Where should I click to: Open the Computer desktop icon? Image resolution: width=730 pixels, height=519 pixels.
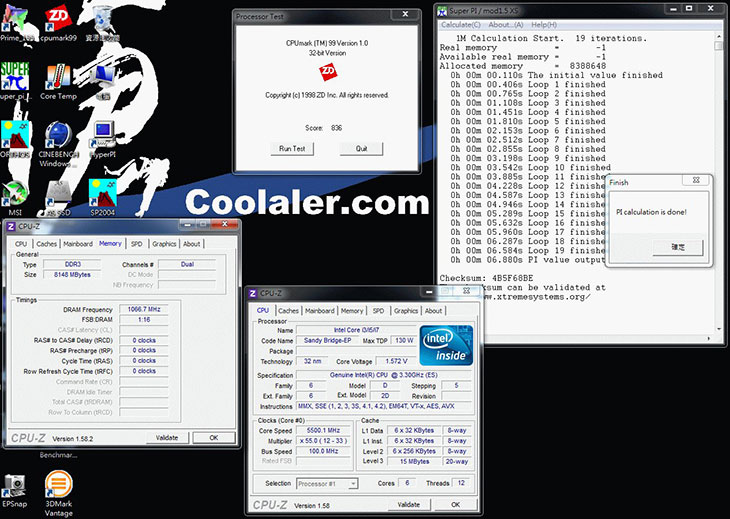tap(103, 81)
